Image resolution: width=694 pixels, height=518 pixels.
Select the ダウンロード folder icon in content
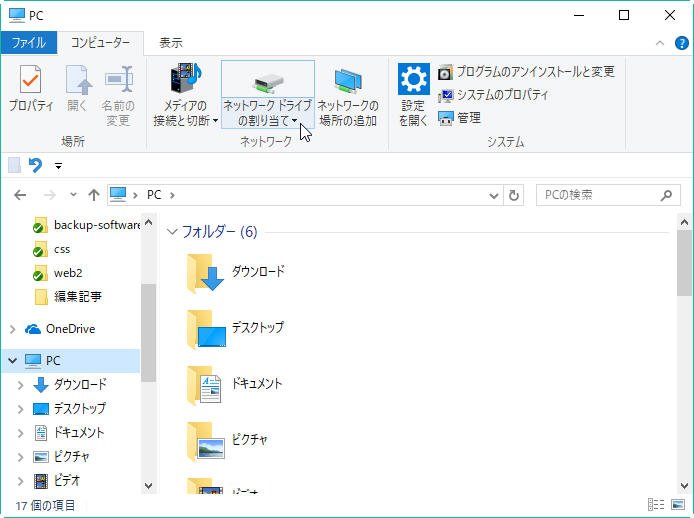point(205,273)
